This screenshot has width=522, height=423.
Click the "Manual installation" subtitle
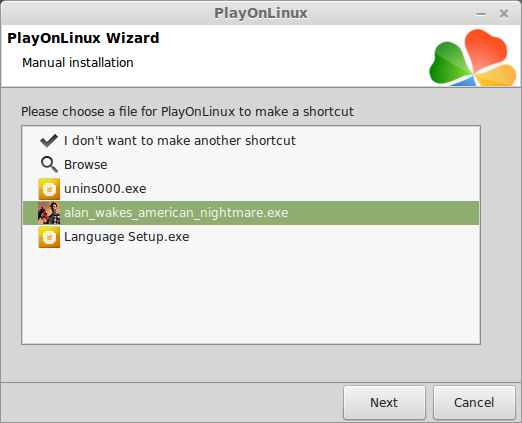click(78, 63)
